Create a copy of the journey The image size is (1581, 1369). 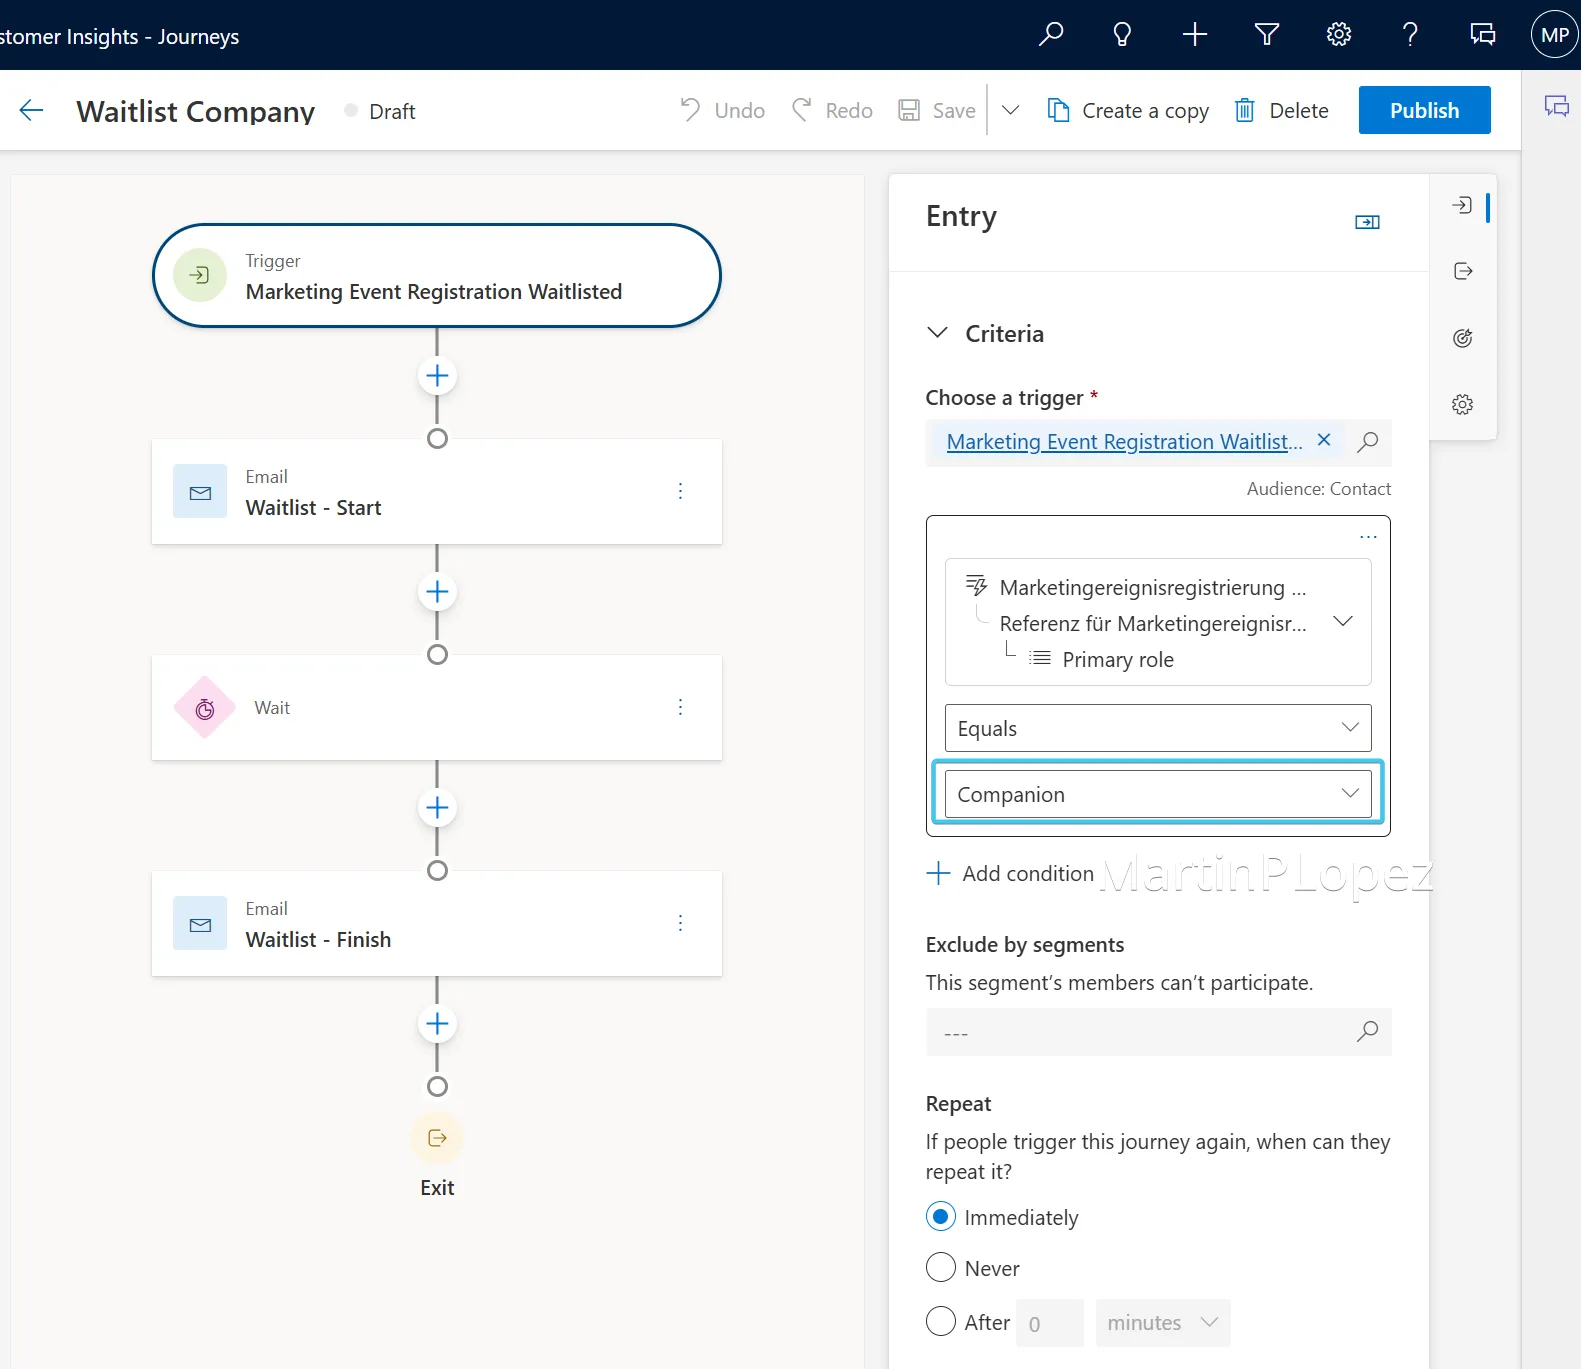pos(1128,110)
